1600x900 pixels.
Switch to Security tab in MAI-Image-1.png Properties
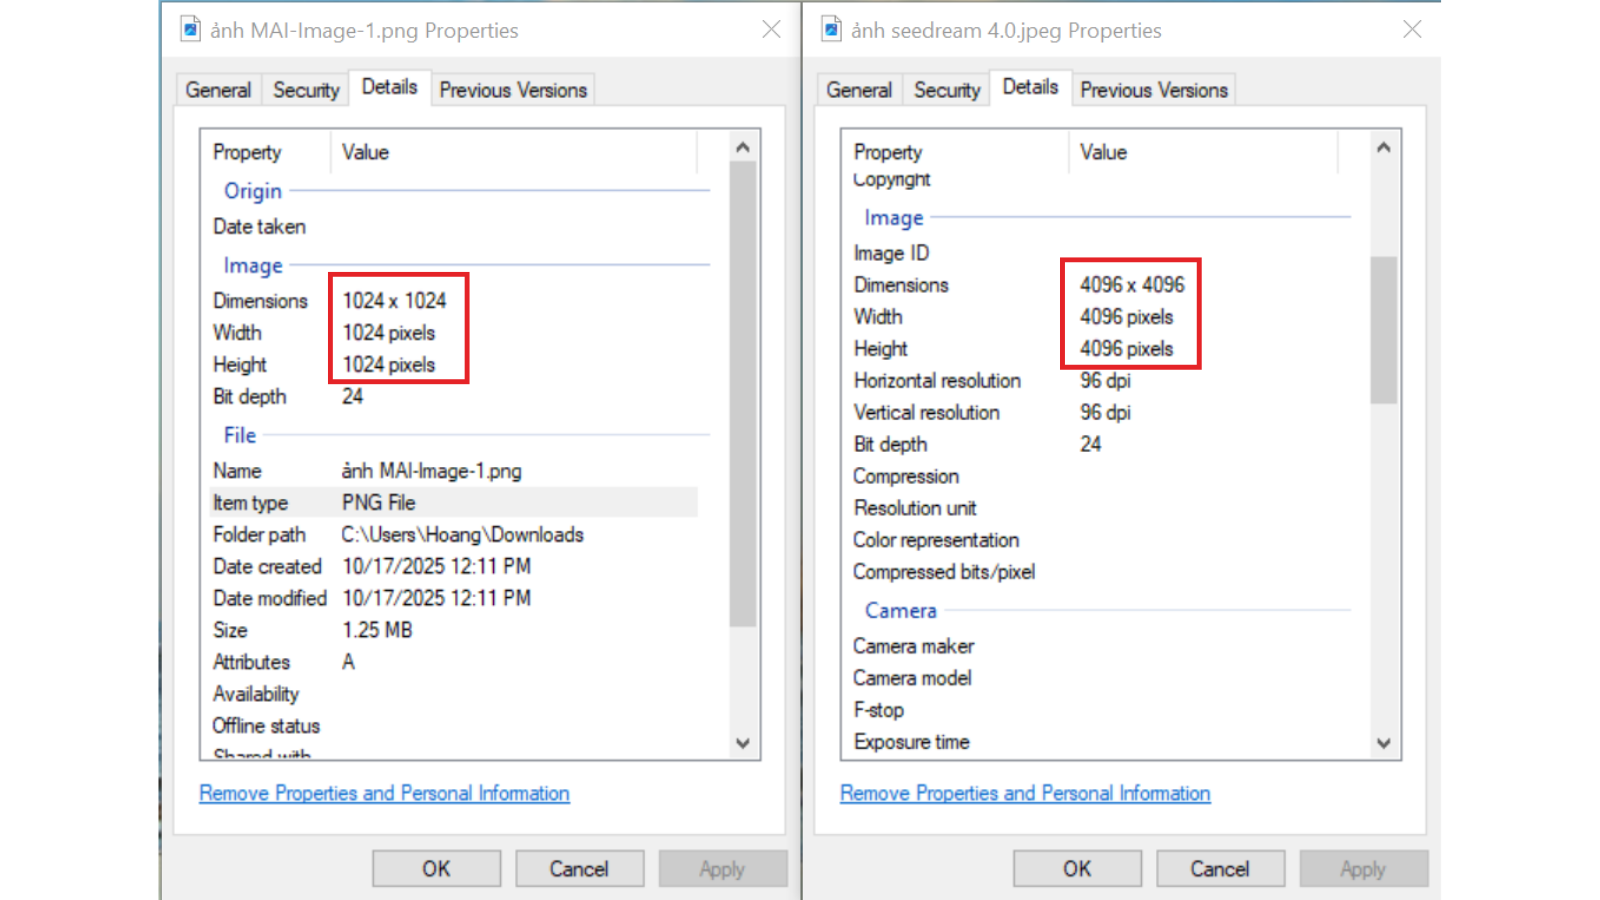[x=306, y=90]
